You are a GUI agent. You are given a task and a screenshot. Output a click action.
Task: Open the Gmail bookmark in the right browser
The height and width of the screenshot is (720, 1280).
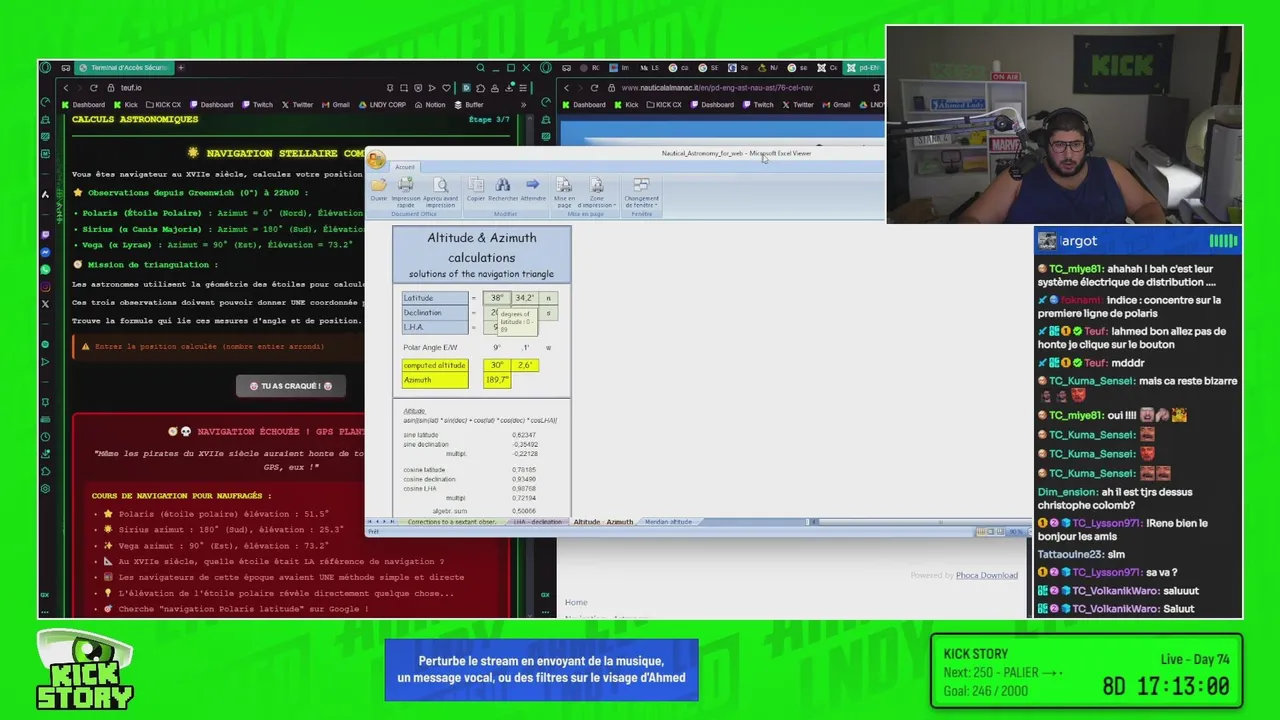pyautogui.click(x=836, y=104)
